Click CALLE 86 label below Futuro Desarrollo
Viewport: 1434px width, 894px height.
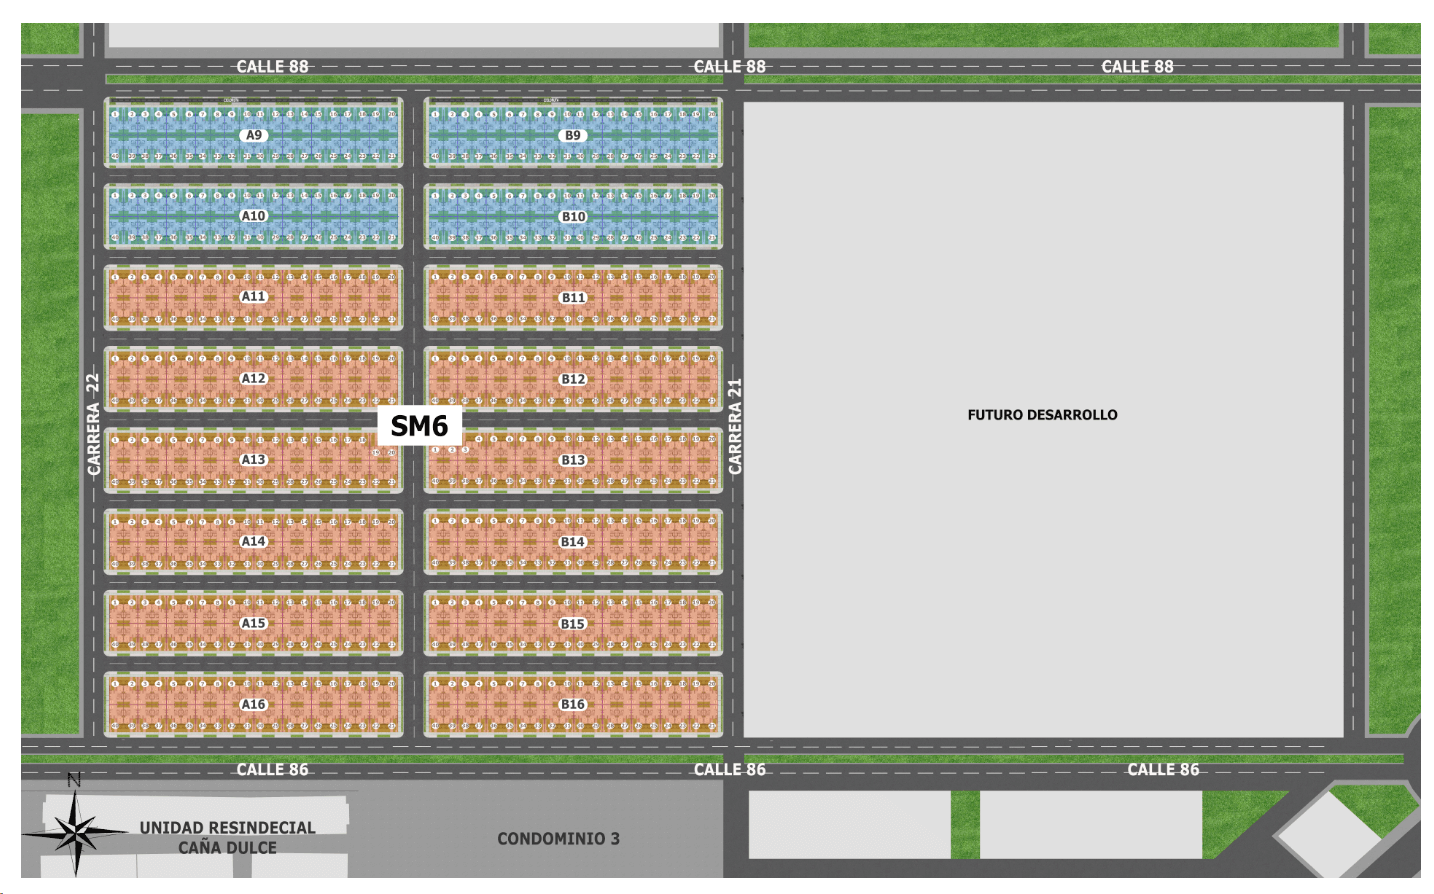tap(1163, 769)
